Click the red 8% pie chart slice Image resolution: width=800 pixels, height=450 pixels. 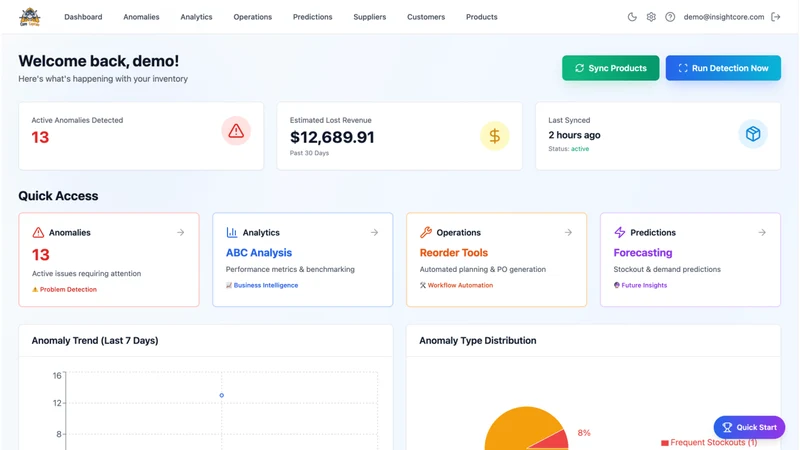point(557,441)
